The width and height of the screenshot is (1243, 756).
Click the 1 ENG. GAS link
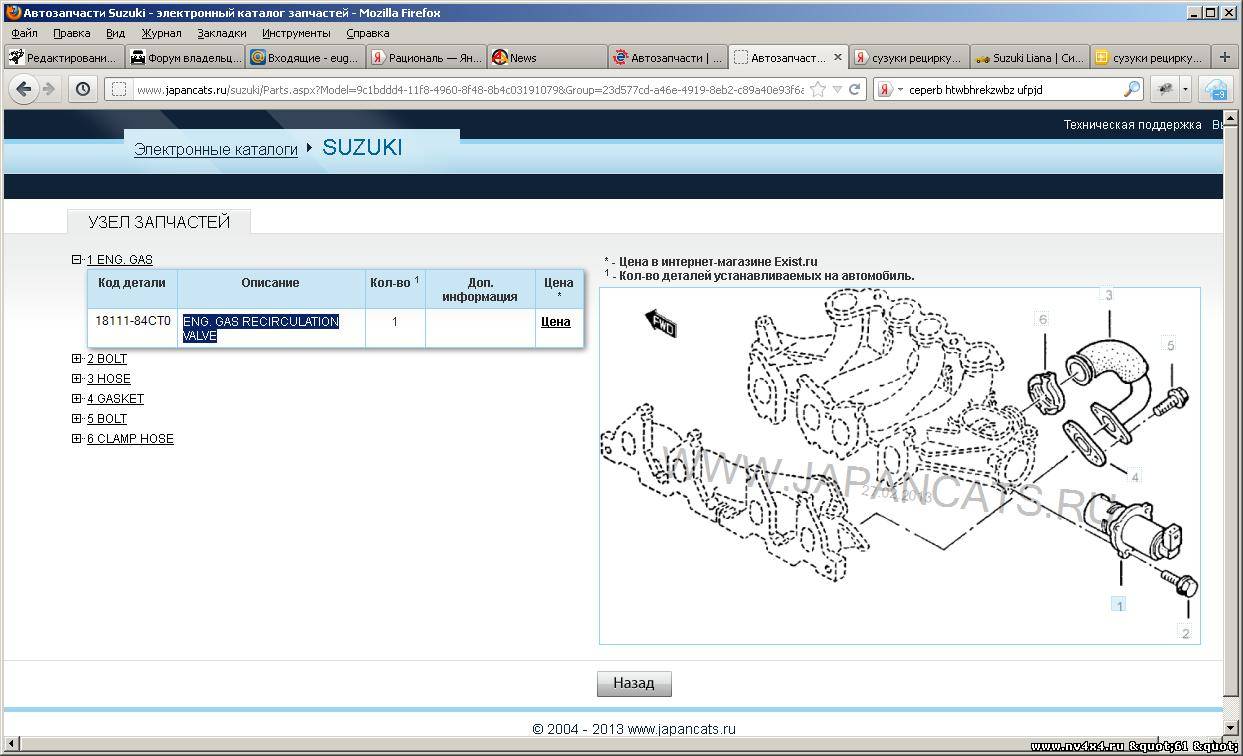pos(120,260)
